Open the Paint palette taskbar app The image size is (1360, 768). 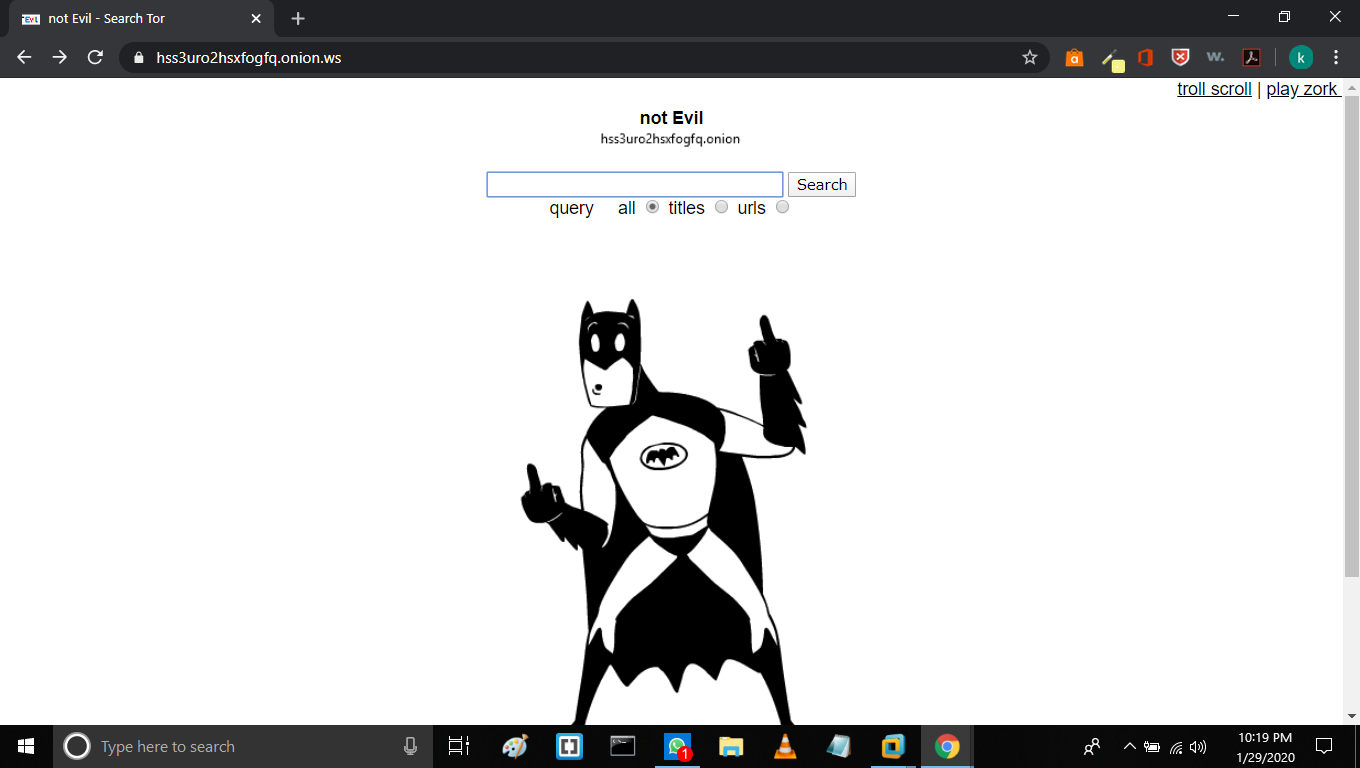[514, 746]
